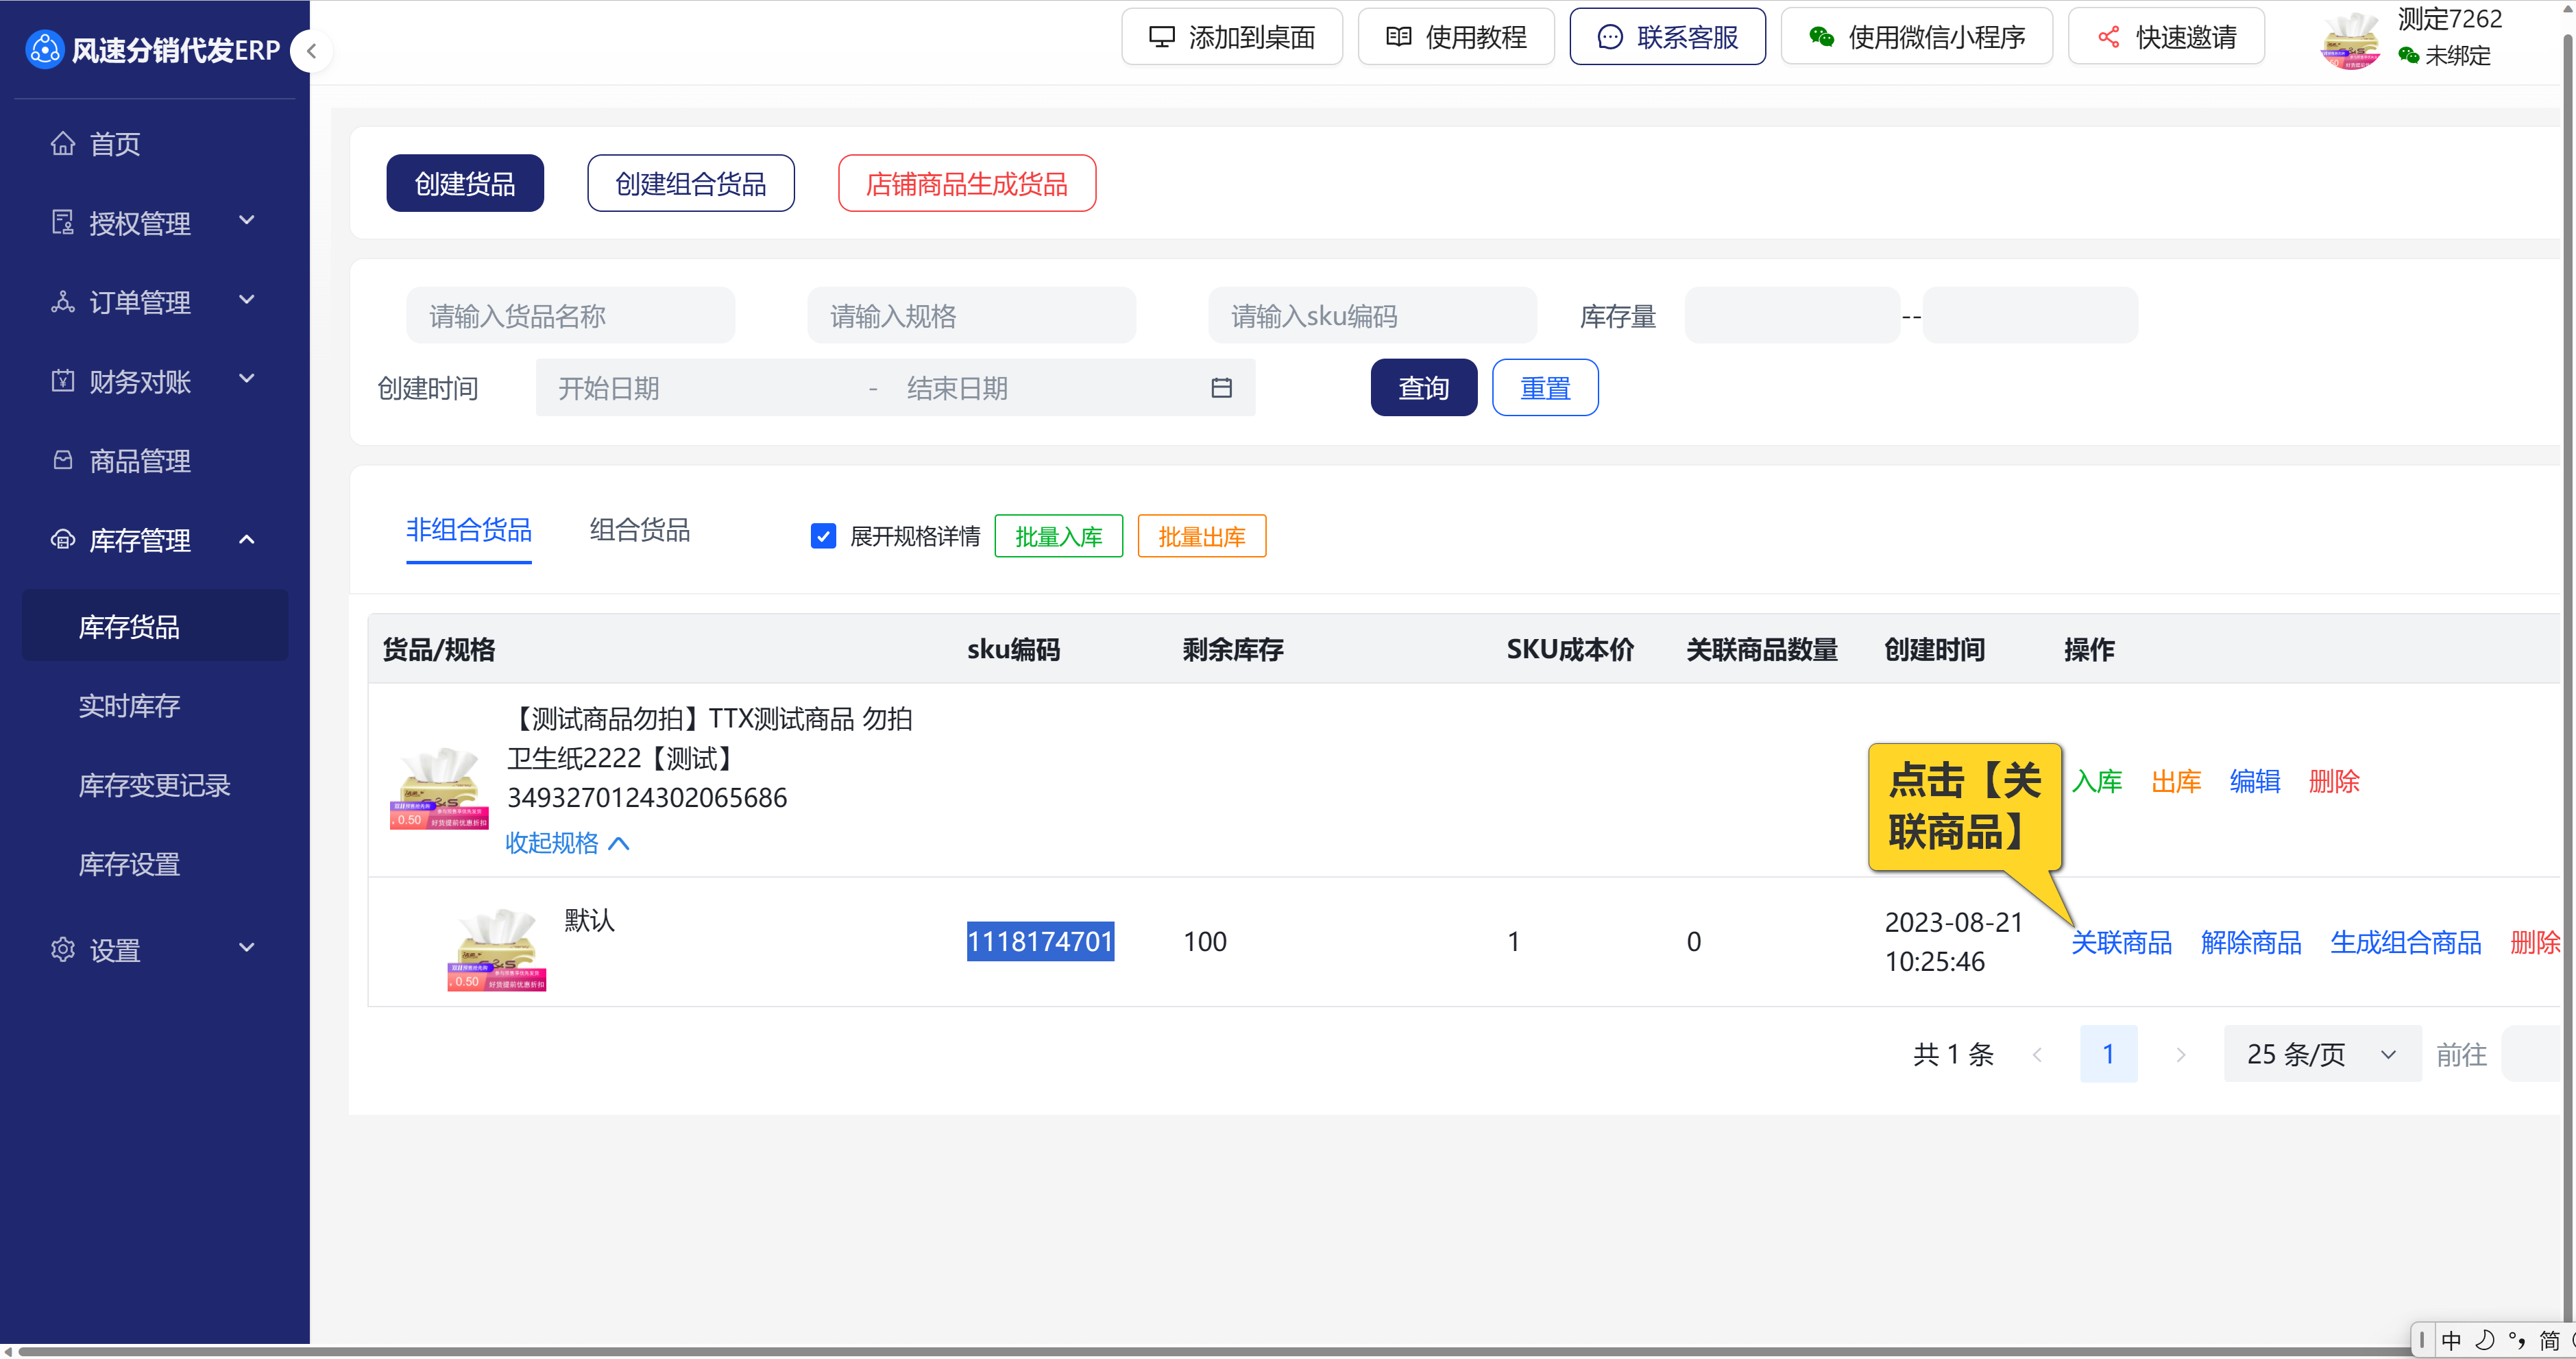This screenshot has height=1359, width=2576.
Task: Uncheck the 展开规格详情 checkbox
Action: [x=823, y=536]
